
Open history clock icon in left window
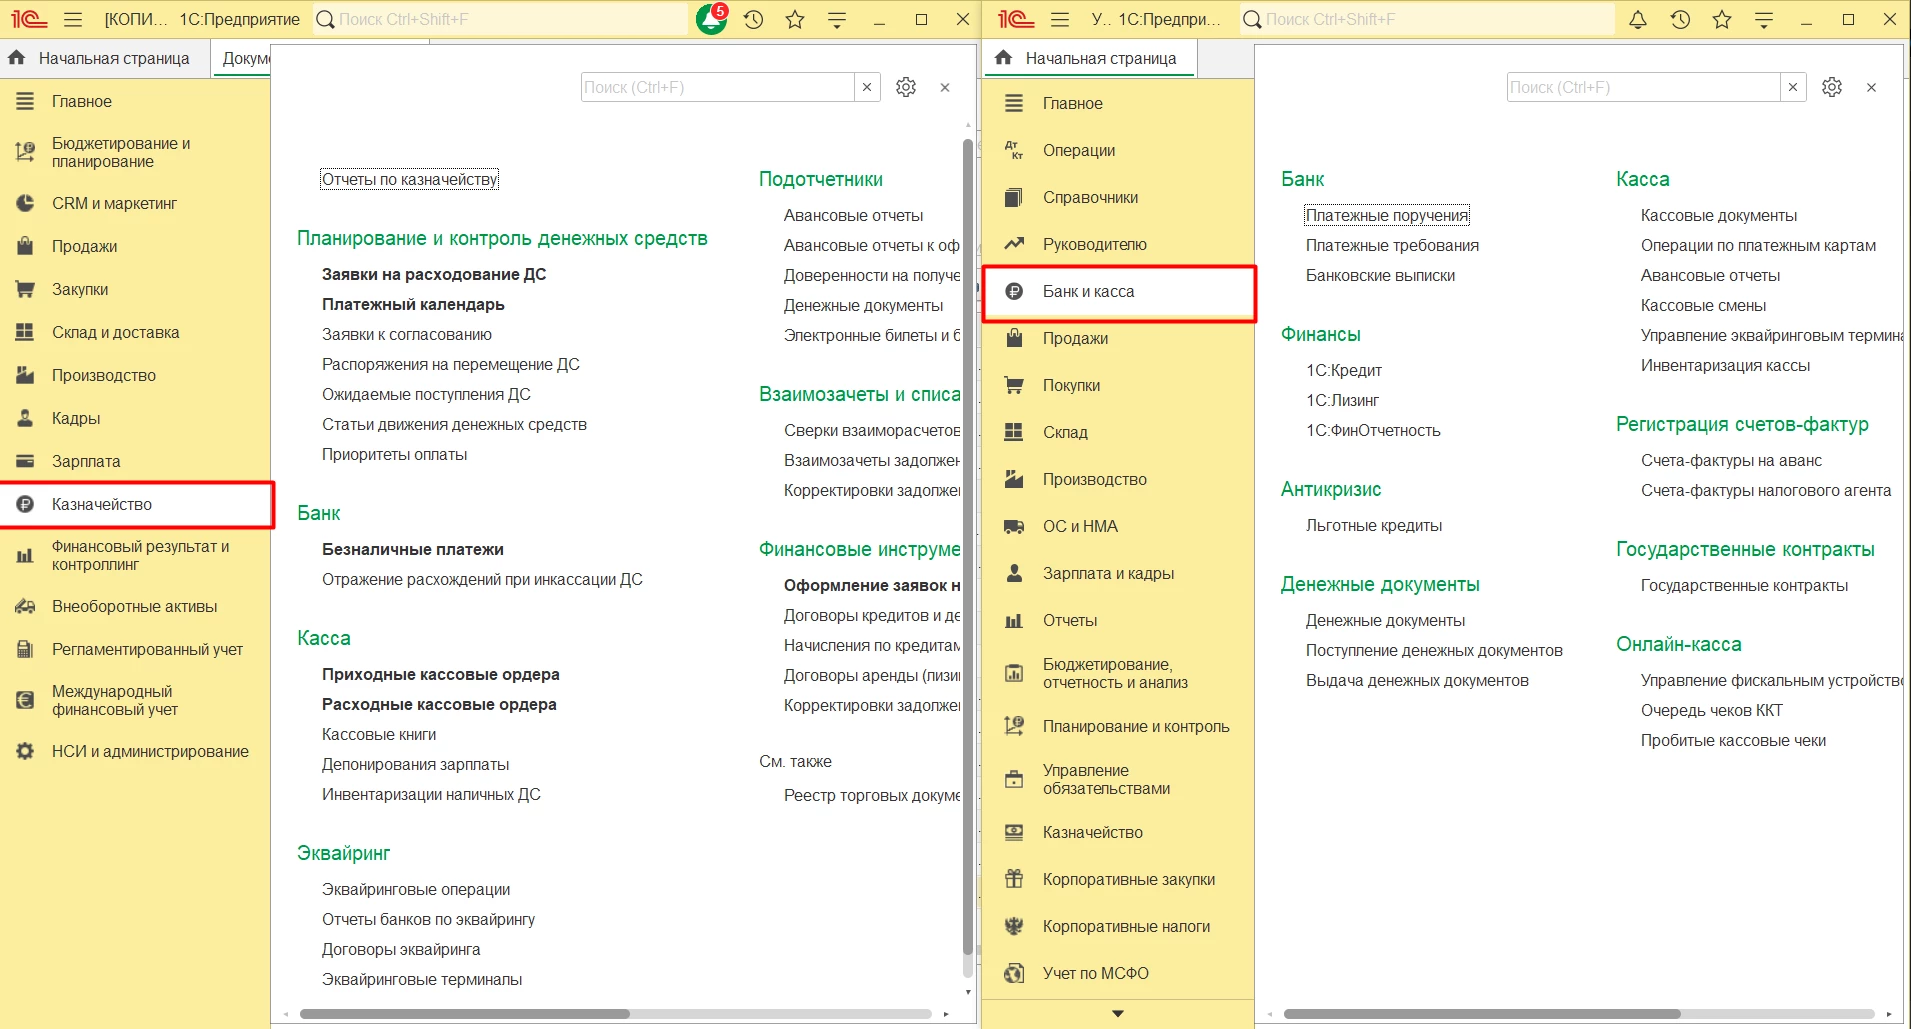[754, 19]
